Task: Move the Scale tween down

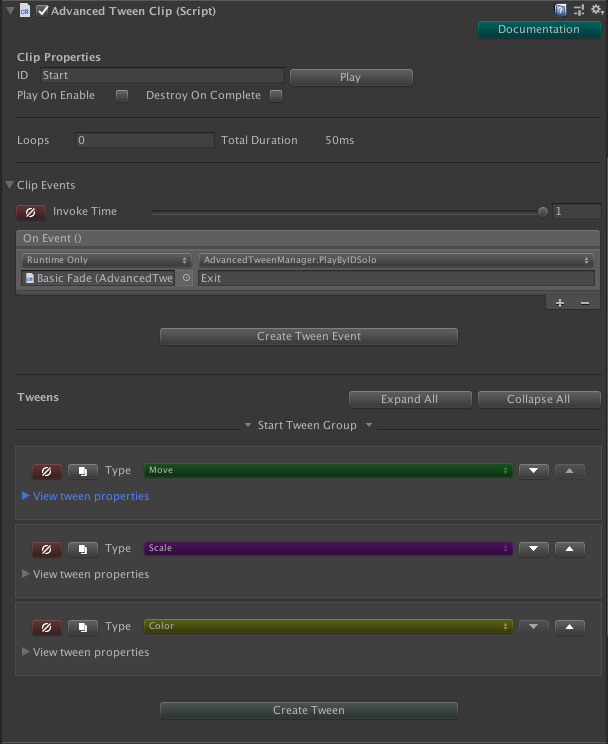Action: point(534,549)
